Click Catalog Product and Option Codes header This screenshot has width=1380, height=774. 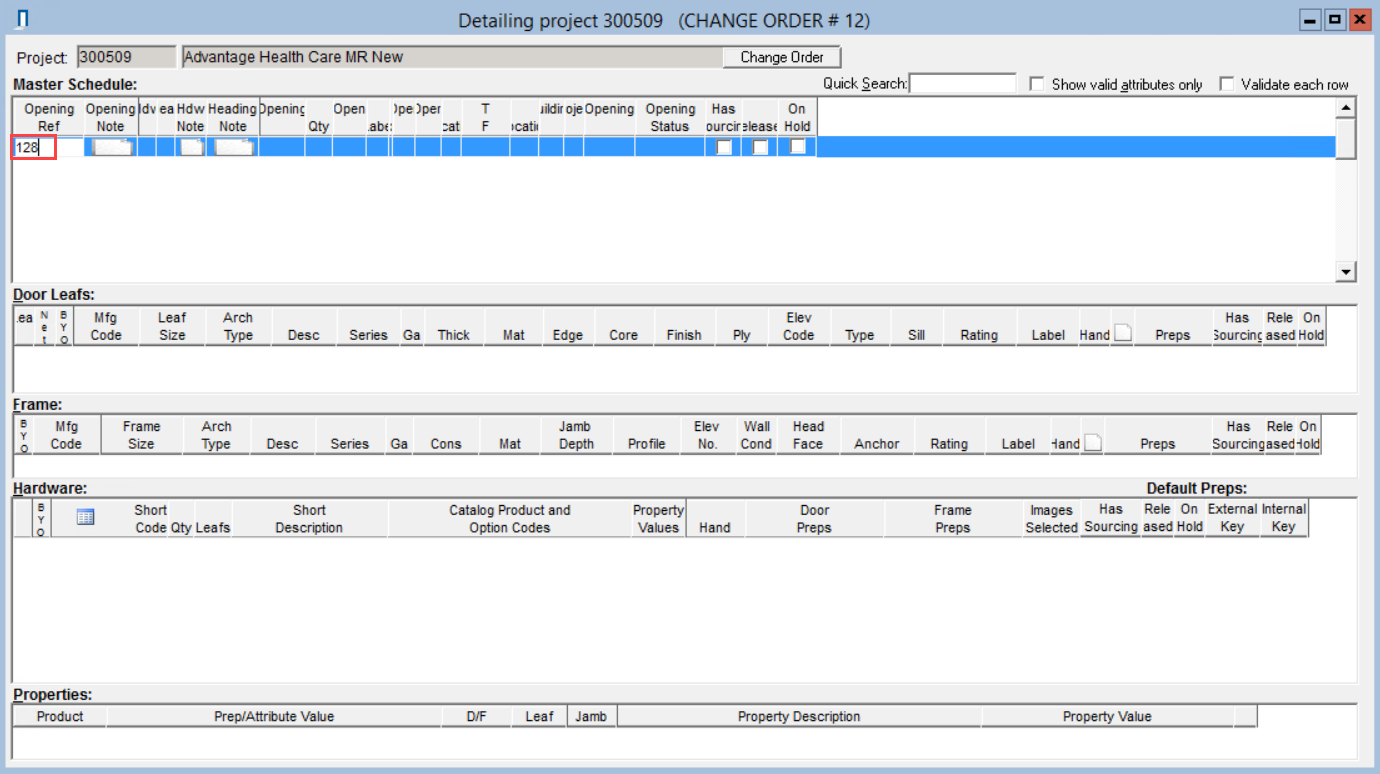point(510,518)
